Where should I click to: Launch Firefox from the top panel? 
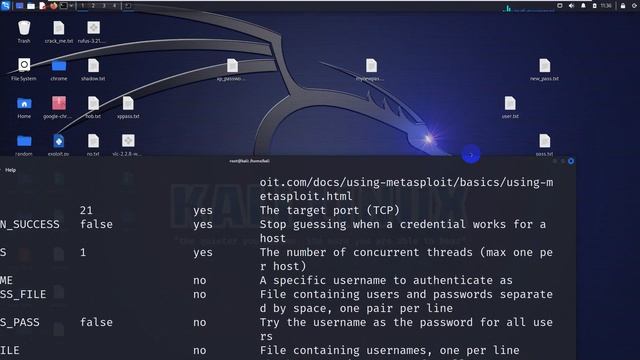[53, 6]
